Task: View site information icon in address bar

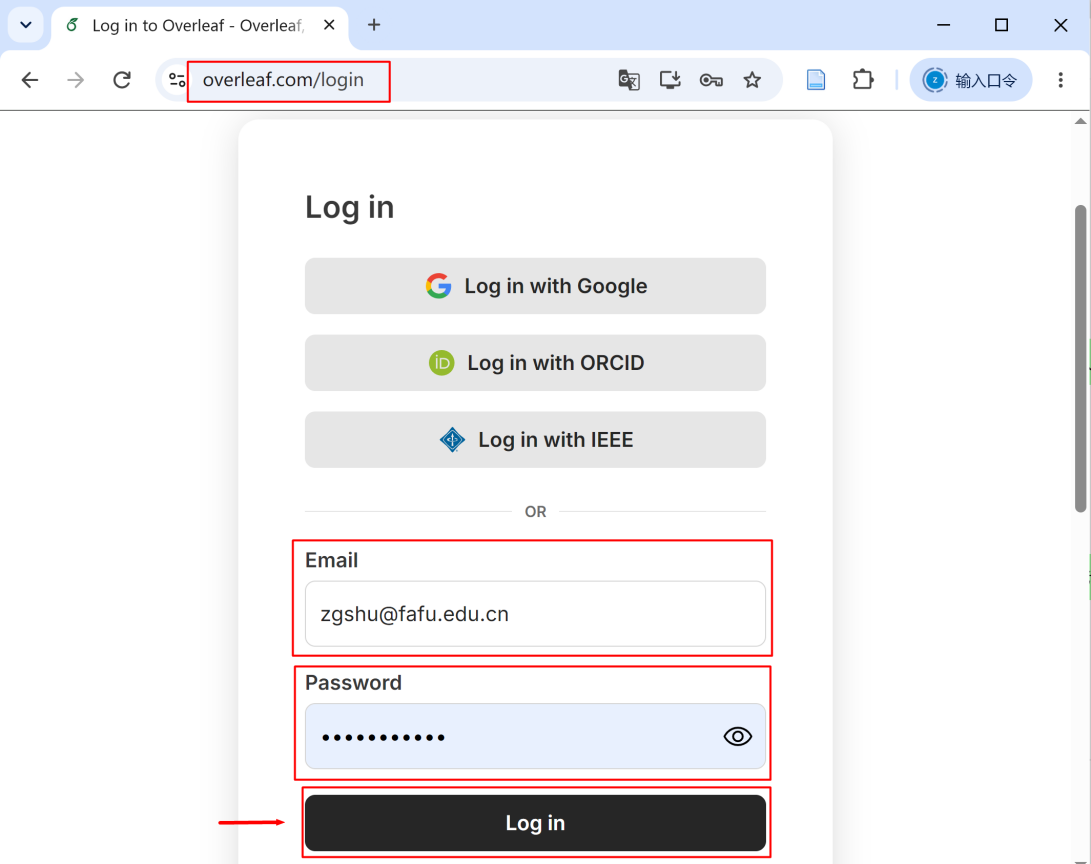Action: click(177, 80)
